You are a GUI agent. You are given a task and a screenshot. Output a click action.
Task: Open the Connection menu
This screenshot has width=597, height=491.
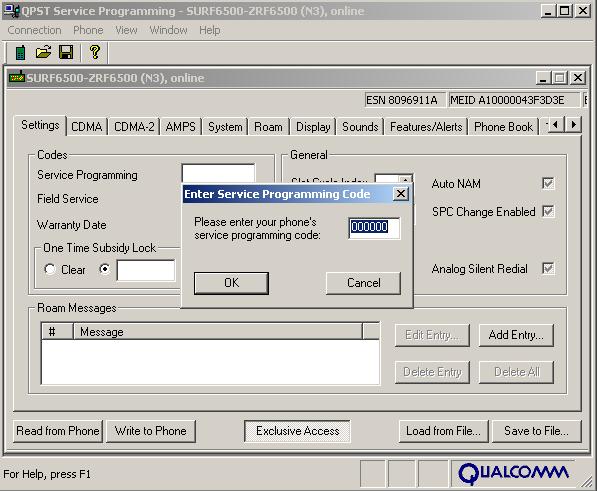[34, 30]
